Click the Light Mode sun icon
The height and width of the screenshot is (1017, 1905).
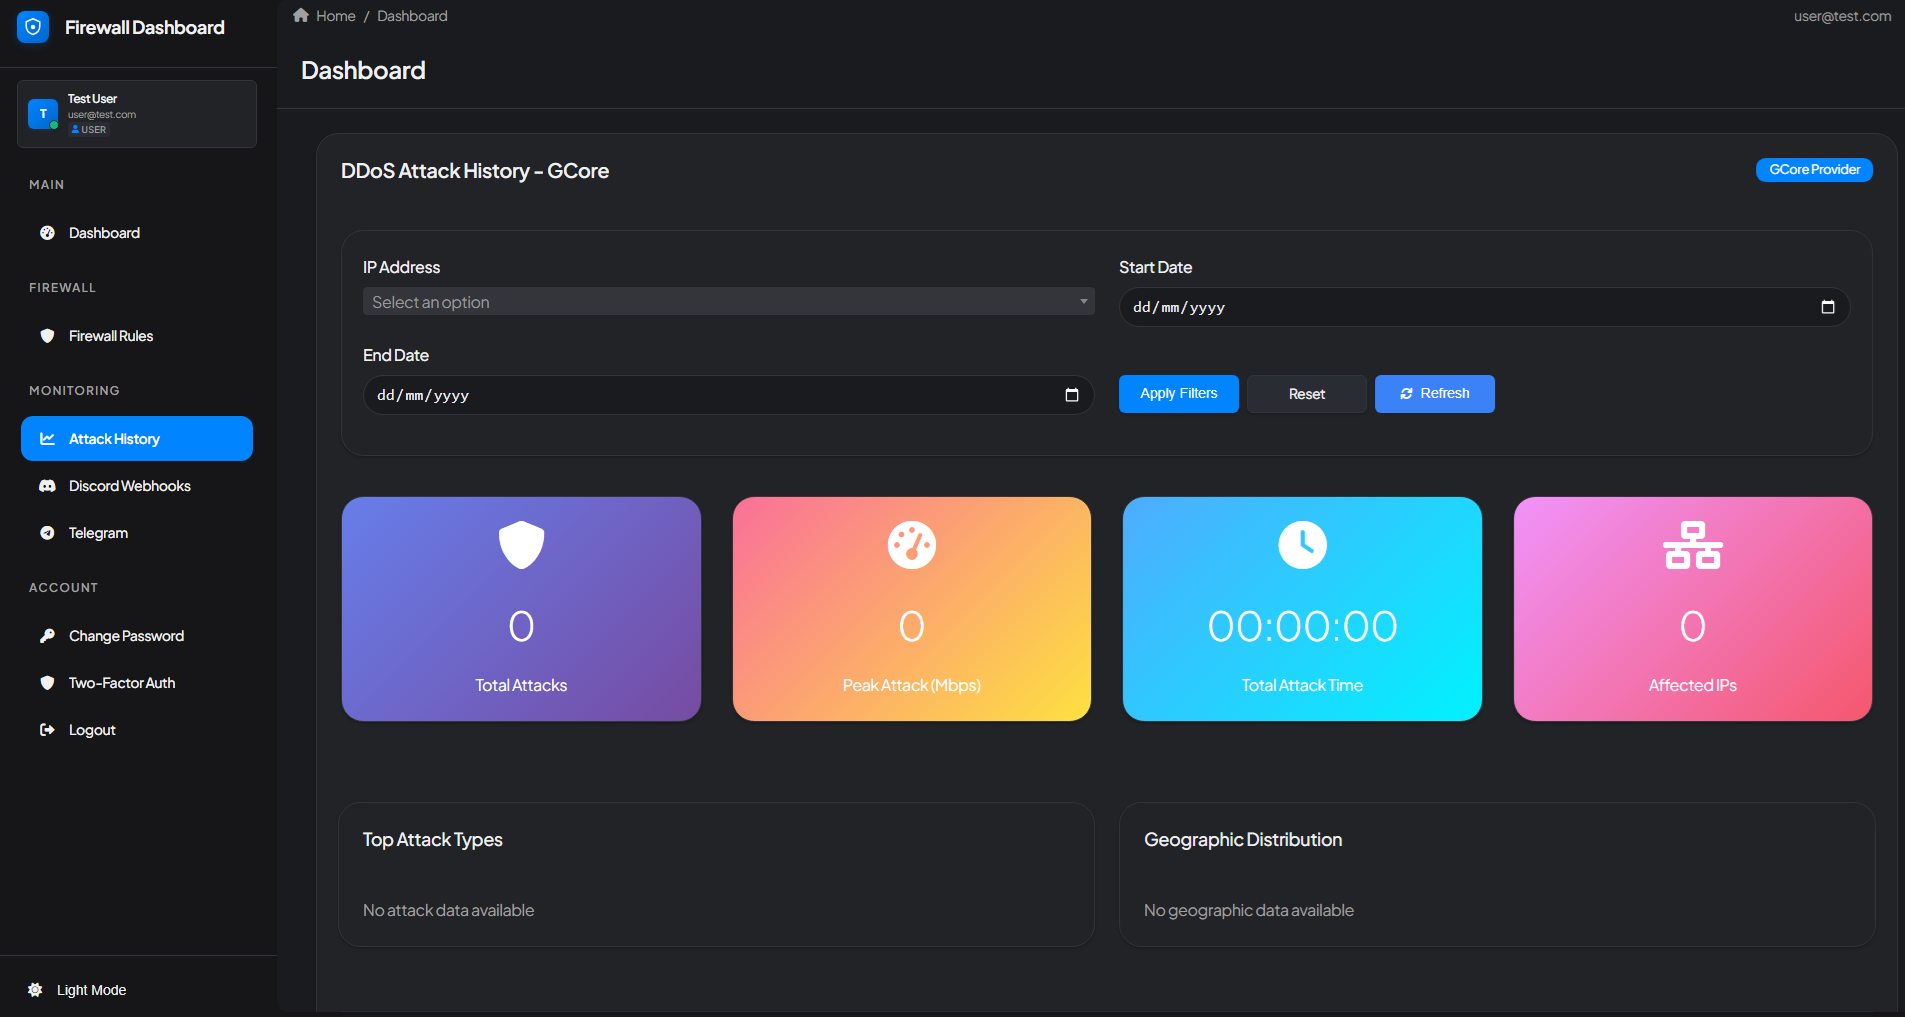[35, 990]
